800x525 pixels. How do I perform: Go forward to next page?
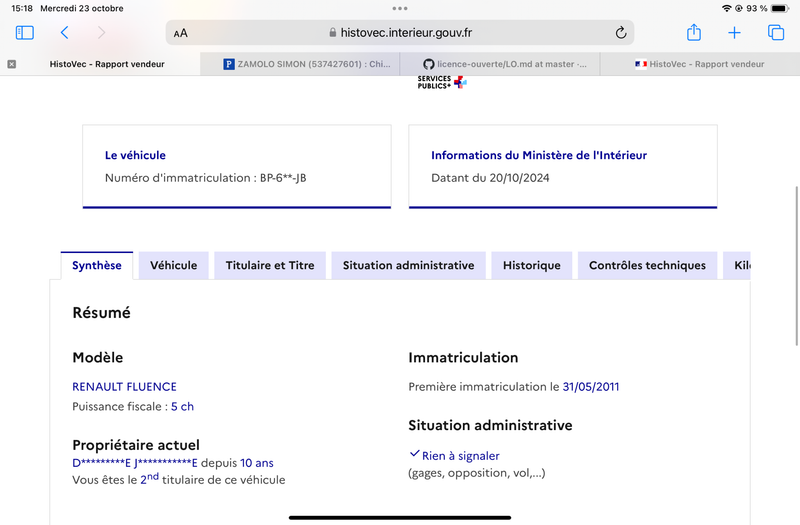coord(101,33)
